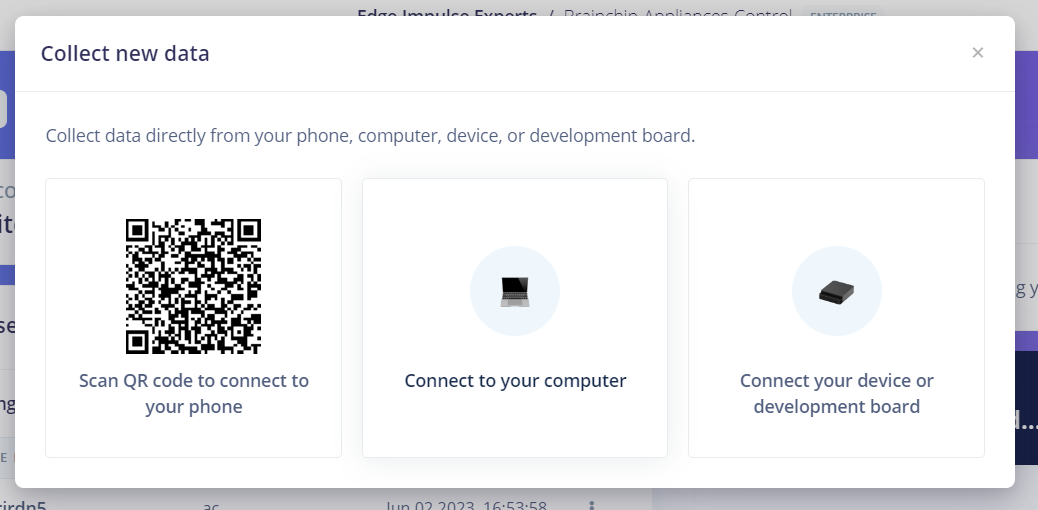1038x510 pixels.
Task: Click the Collect data directly description text
Action: click(370, 136)
